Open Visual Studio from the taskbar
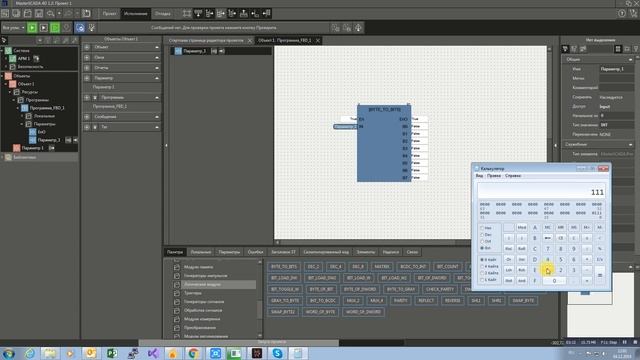 [153, 353]
